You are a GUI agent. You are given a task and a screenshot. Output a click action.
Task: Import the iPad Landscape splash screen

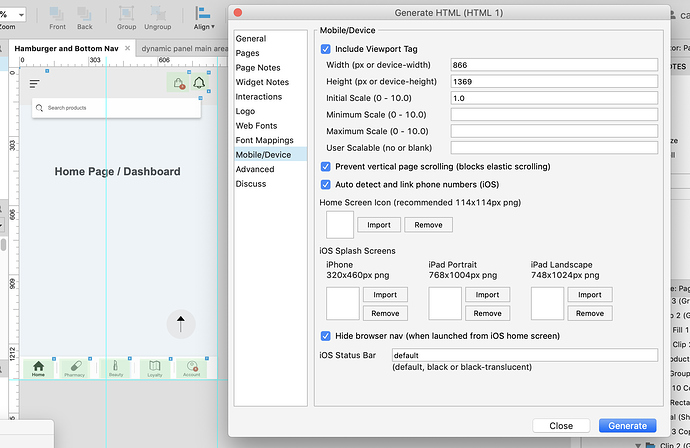pos(590,295)
